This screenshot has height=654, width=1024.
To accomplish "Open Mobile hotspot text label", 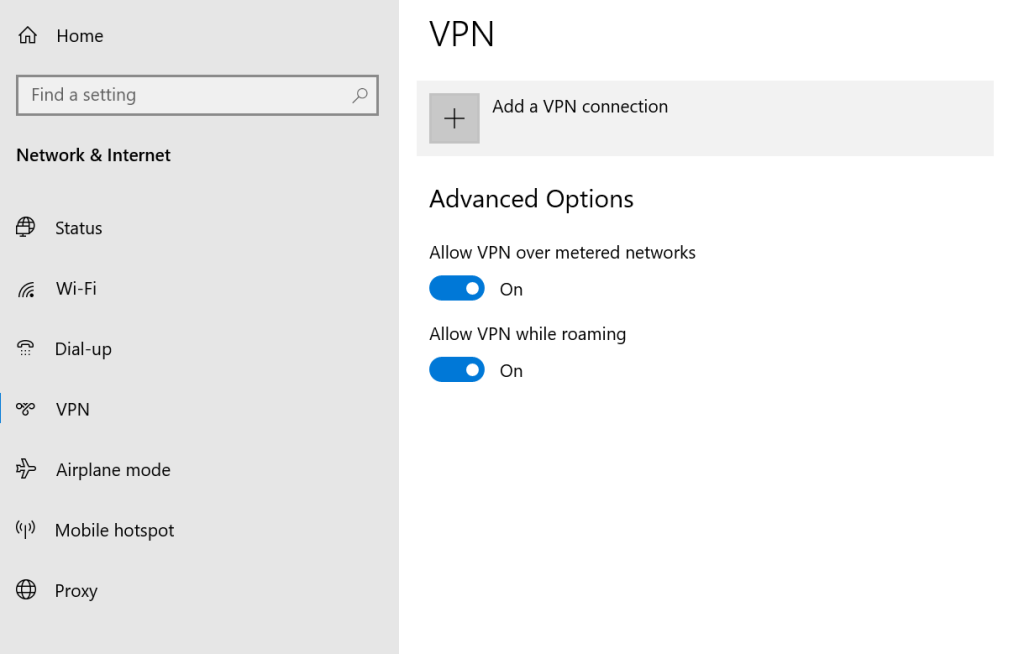I will click(x=114, y=530).
